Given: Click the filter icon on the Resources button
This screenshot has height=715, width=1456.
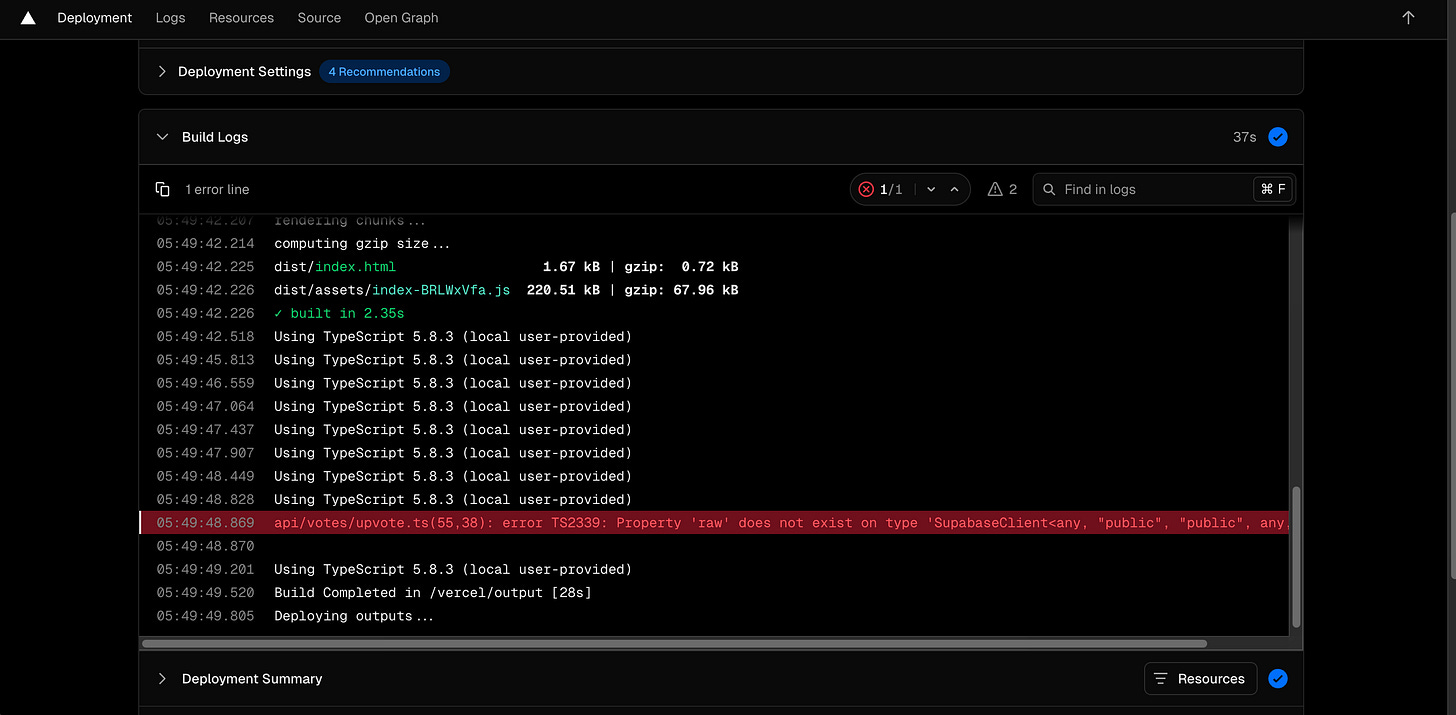Looking at the screenshot, I should coord(1161,678).
